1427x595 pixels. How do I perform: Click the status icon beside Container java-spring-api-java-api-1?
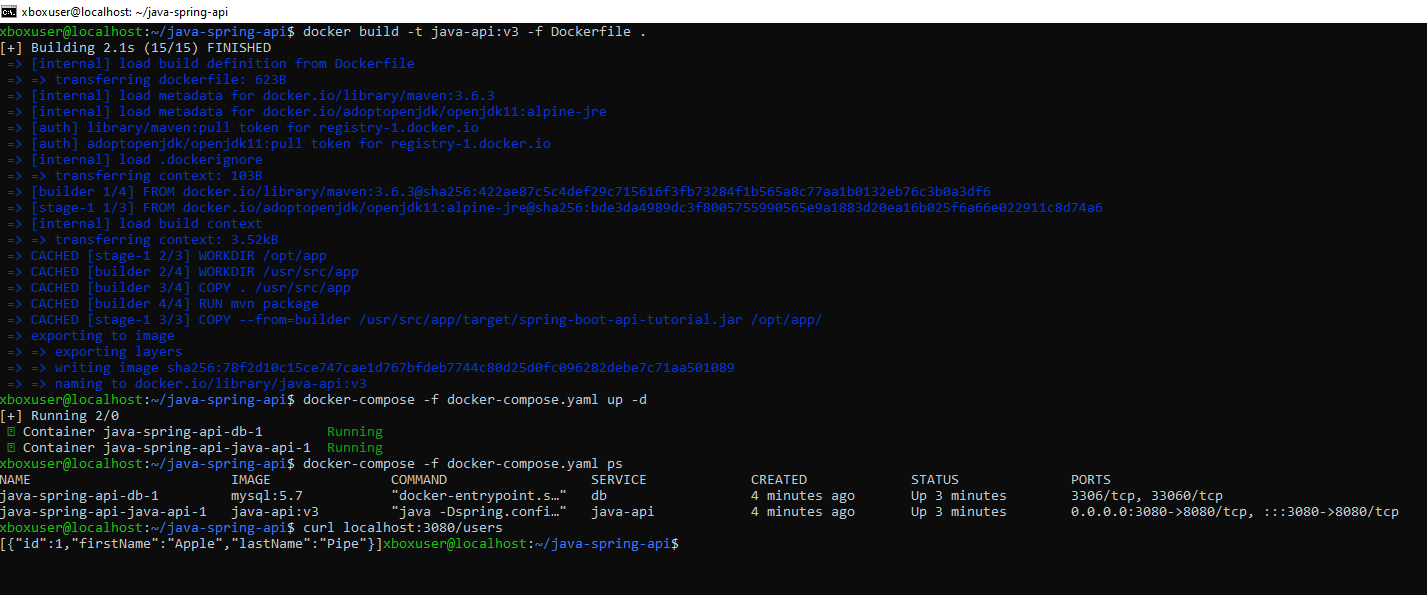coord(11,448)
